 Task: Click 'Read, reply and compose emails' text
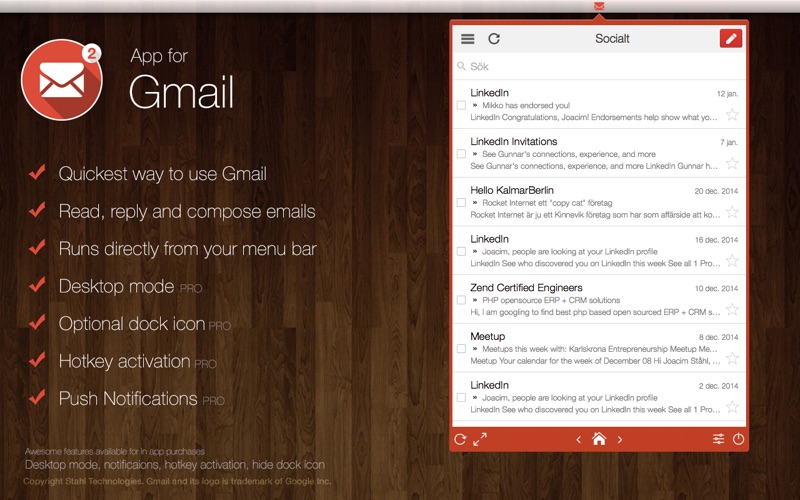click(x=187, y=212)
